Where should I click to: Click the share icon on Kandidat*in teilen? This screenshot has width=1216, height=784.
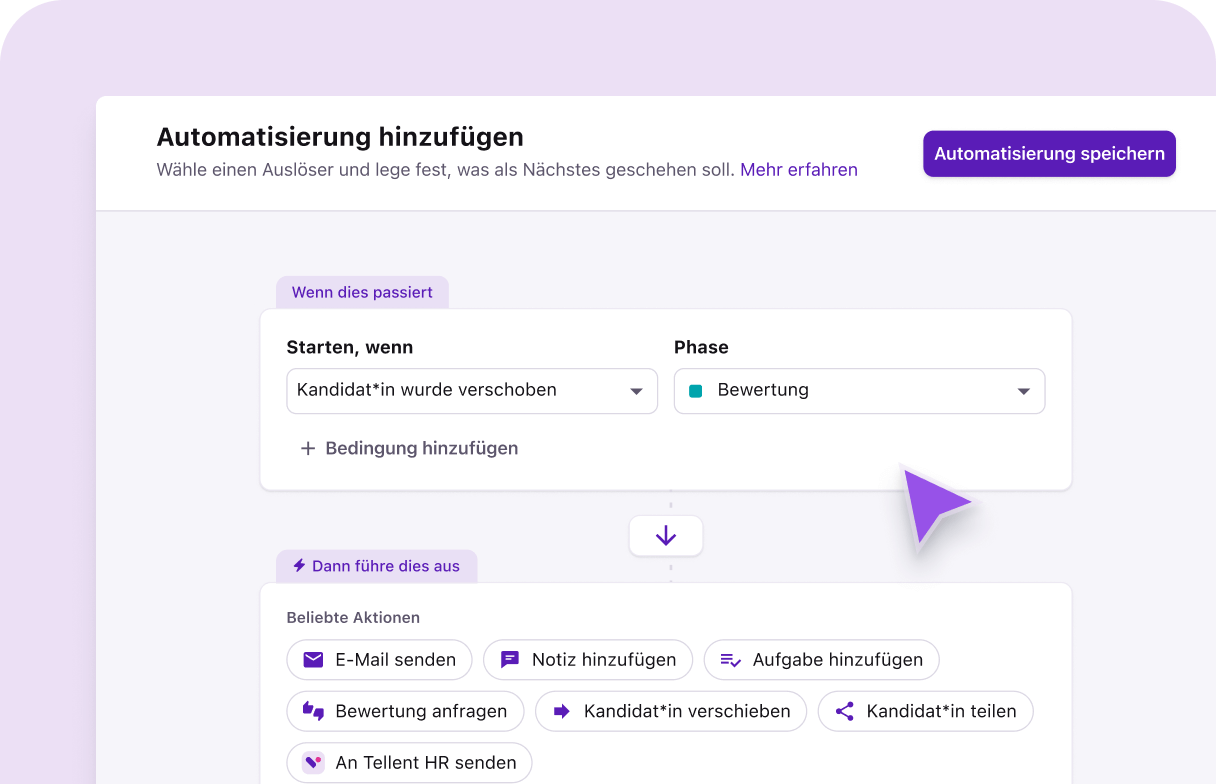(845, 711)
